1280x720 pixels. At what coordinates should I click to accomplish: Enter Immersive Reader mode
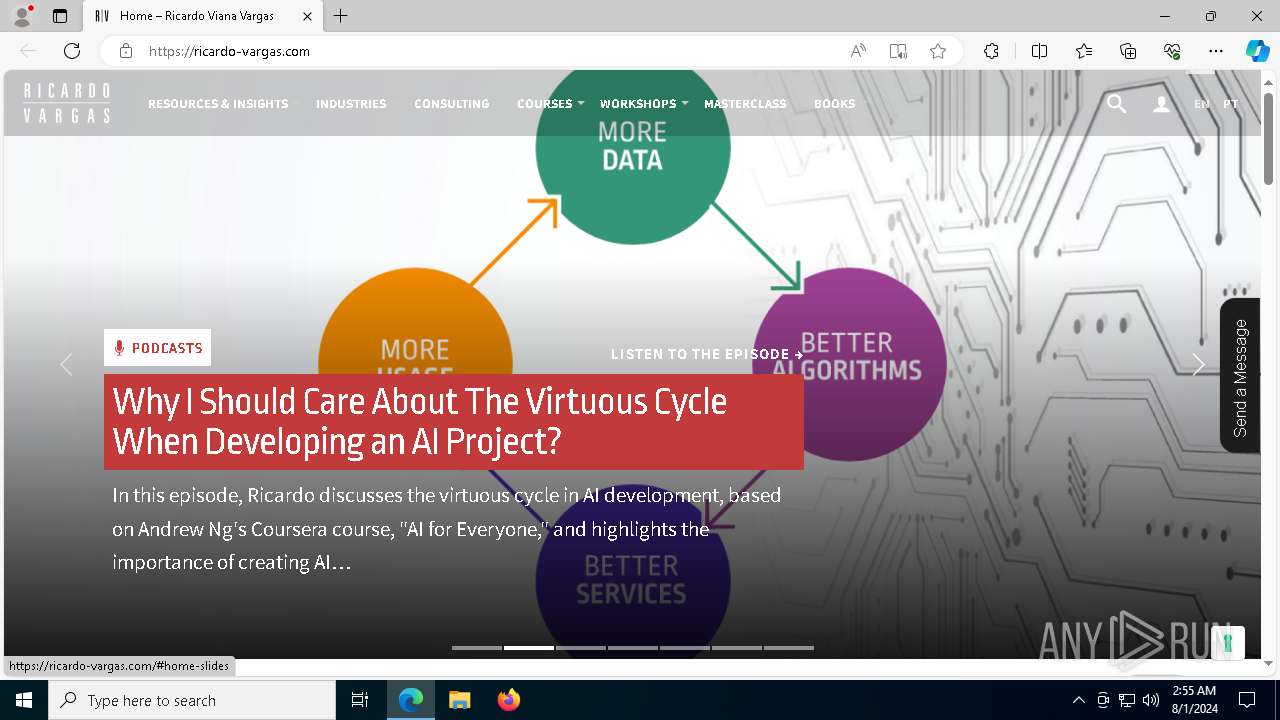[898, 51]
